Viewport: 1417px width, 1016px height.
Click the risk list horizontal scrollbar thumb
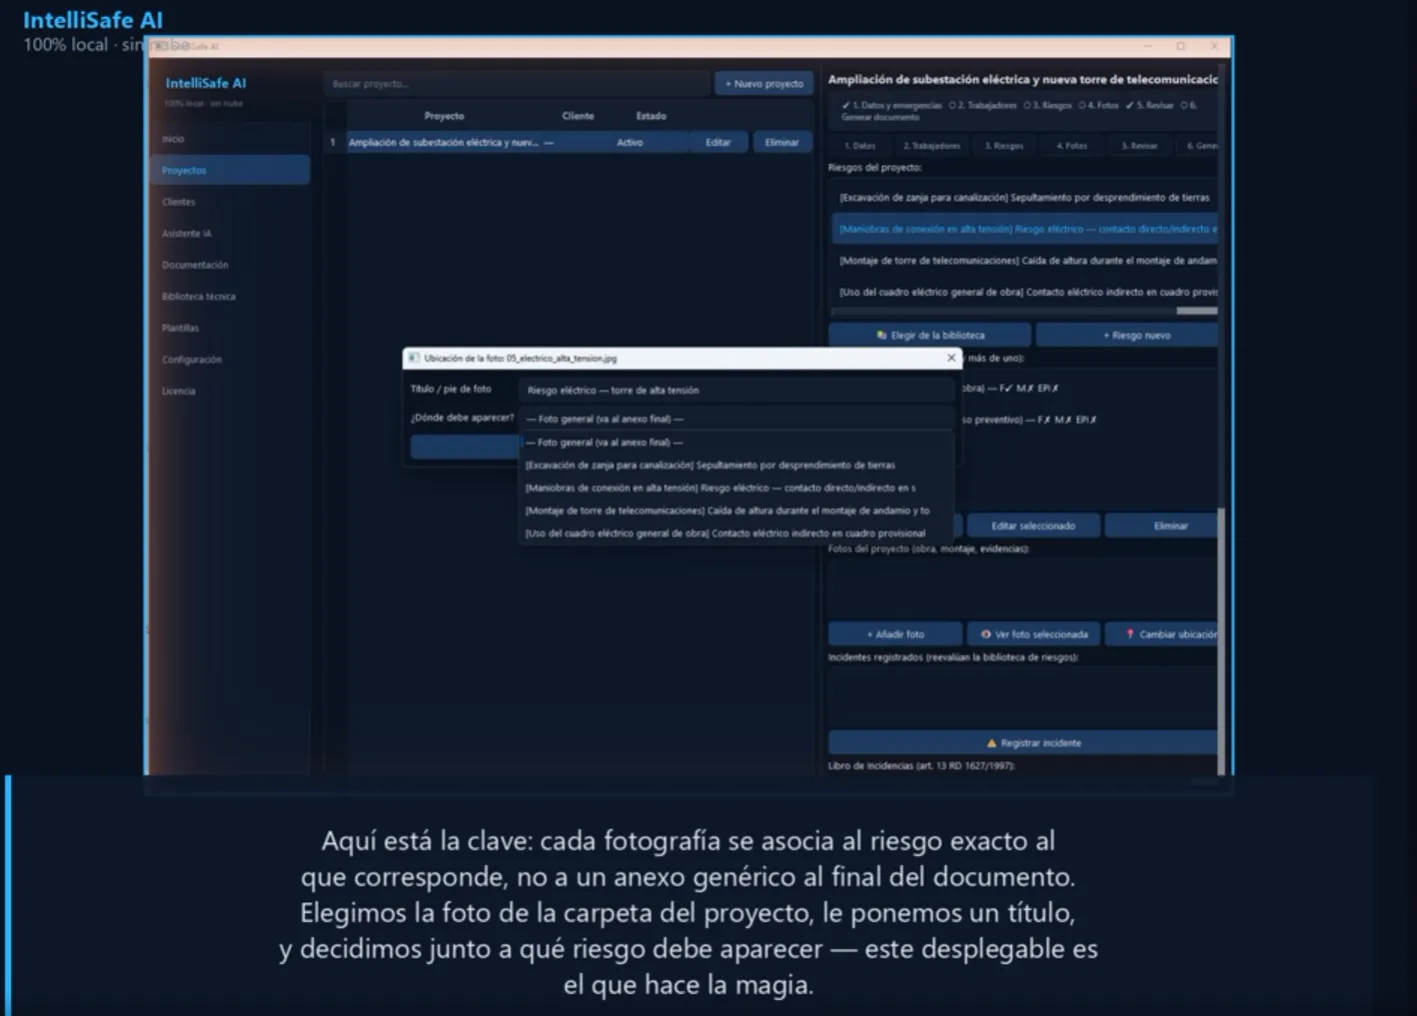(x=1197, y=311)
